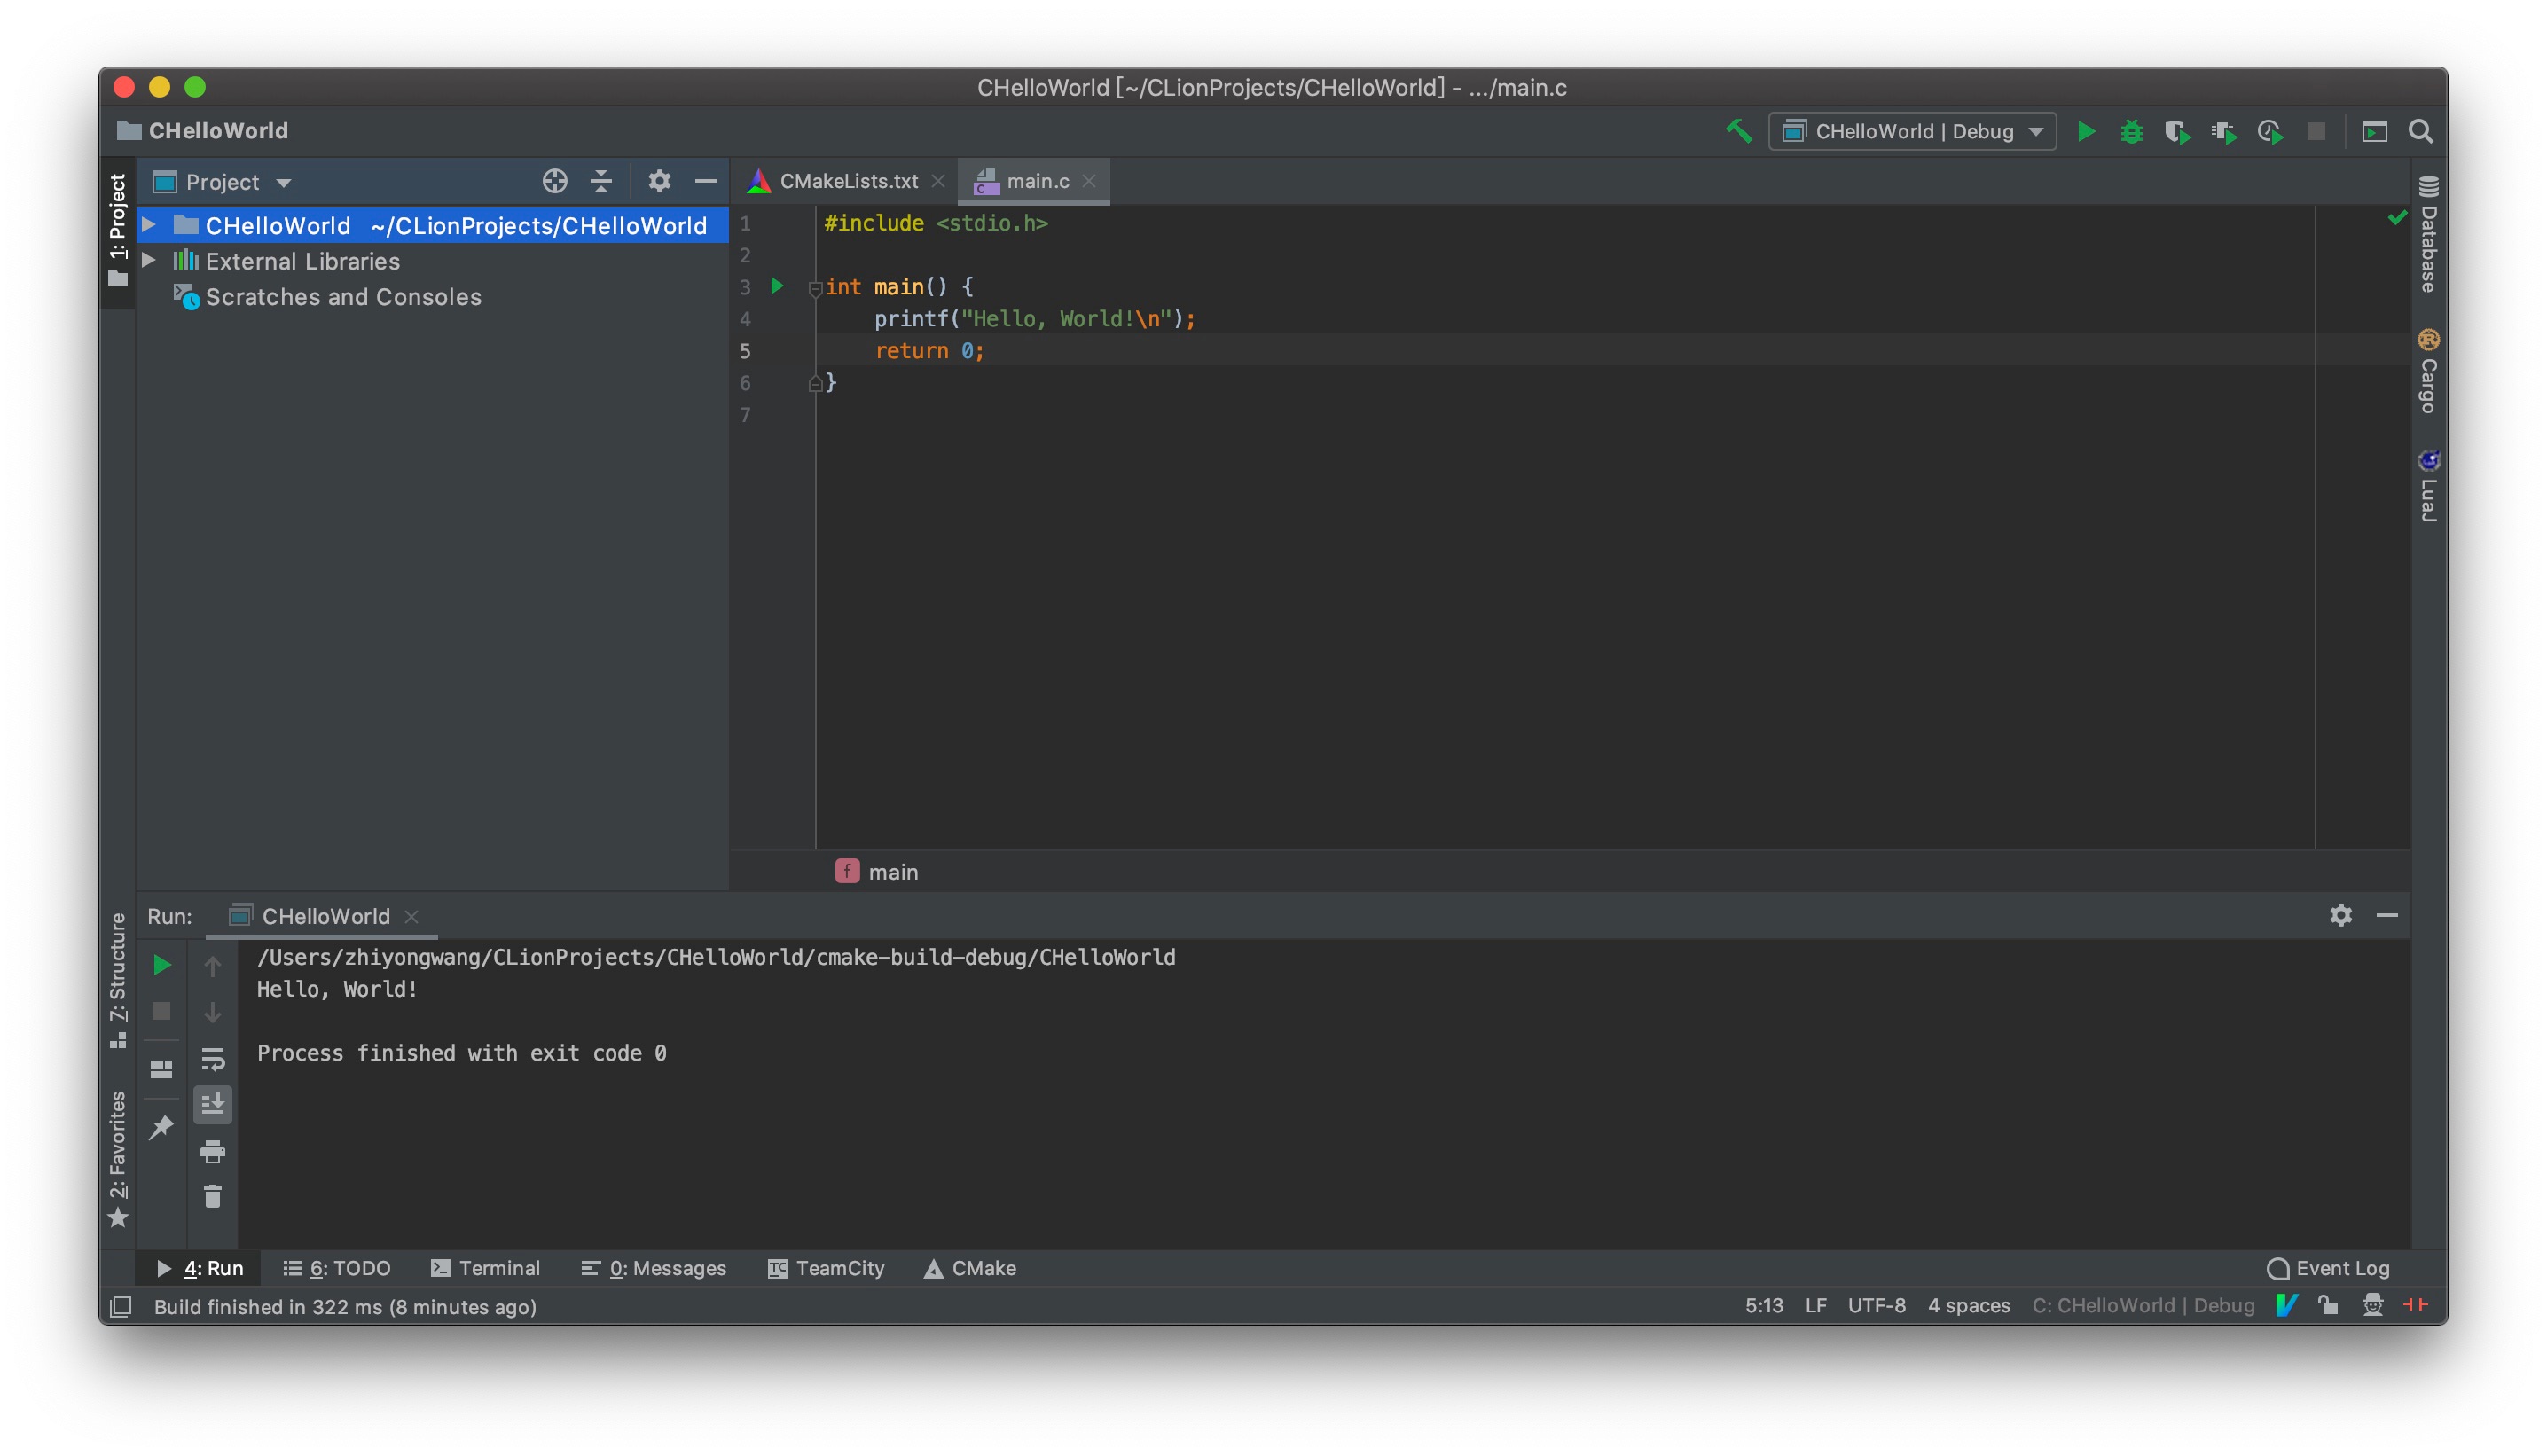The width and height of the screenshot is (2547, 1456).
Task: Click the Run with Coverage icon
Action: click(x=2177, y=131)
